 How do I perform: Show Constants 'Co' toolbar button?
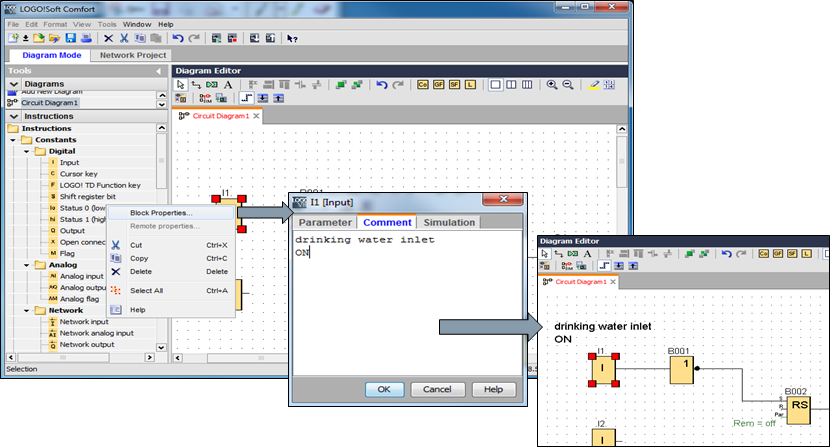point(423,86)
